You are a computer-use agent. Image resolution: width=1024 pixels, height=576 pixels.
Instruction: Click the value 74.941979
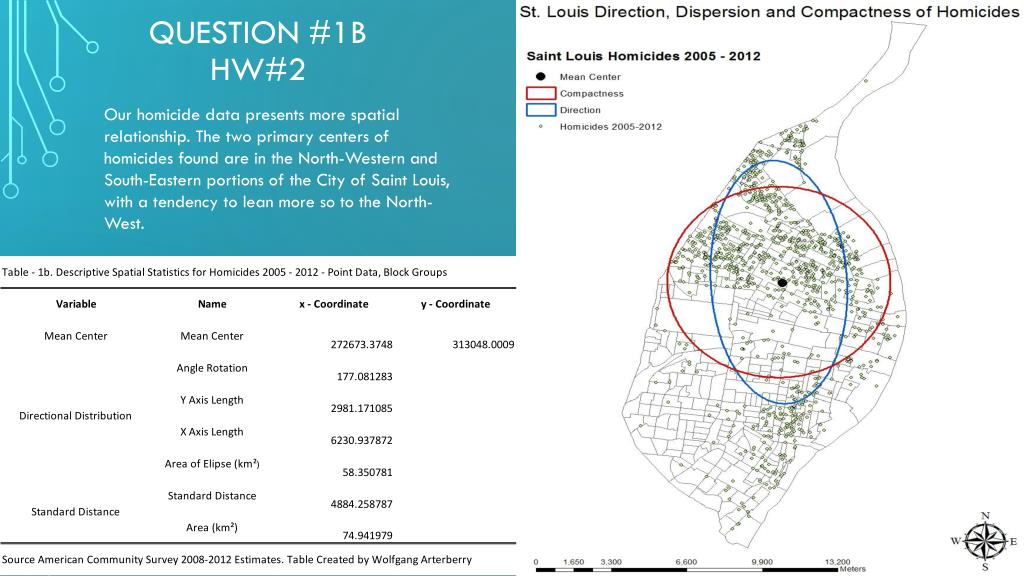click(x=367, y=536)
